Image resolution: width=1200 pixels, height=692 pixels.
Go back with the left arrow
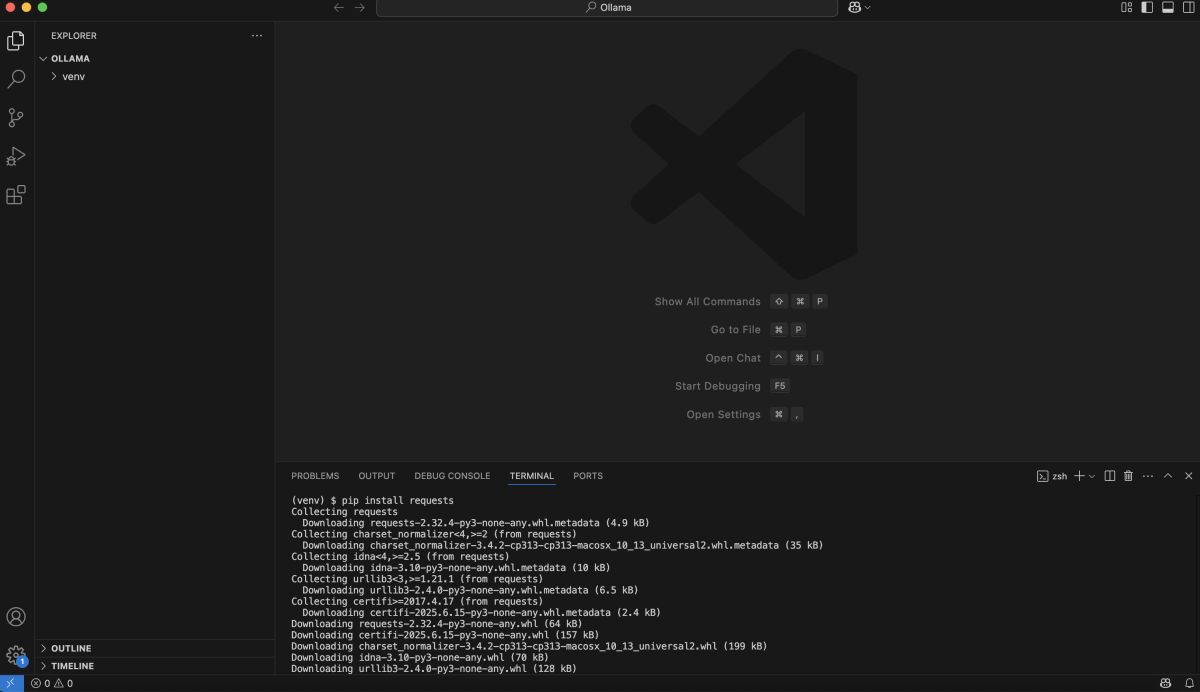tap(338, 7)
